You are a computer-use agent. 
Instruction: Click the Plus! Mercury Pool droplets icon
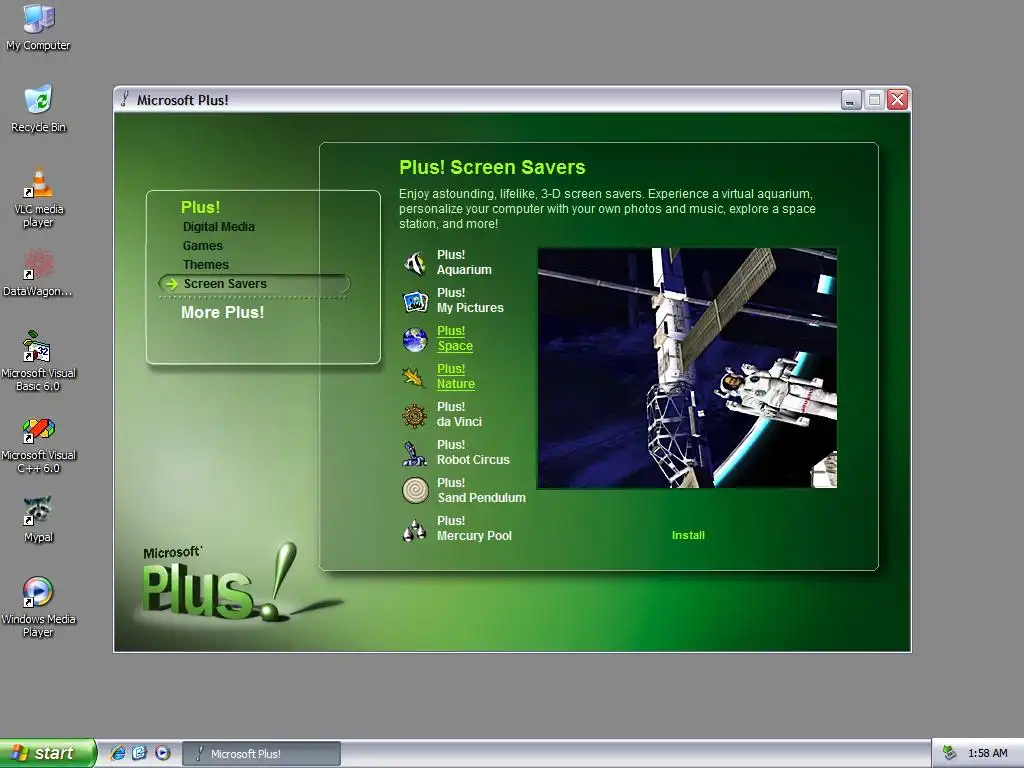[x=414, y=530]
